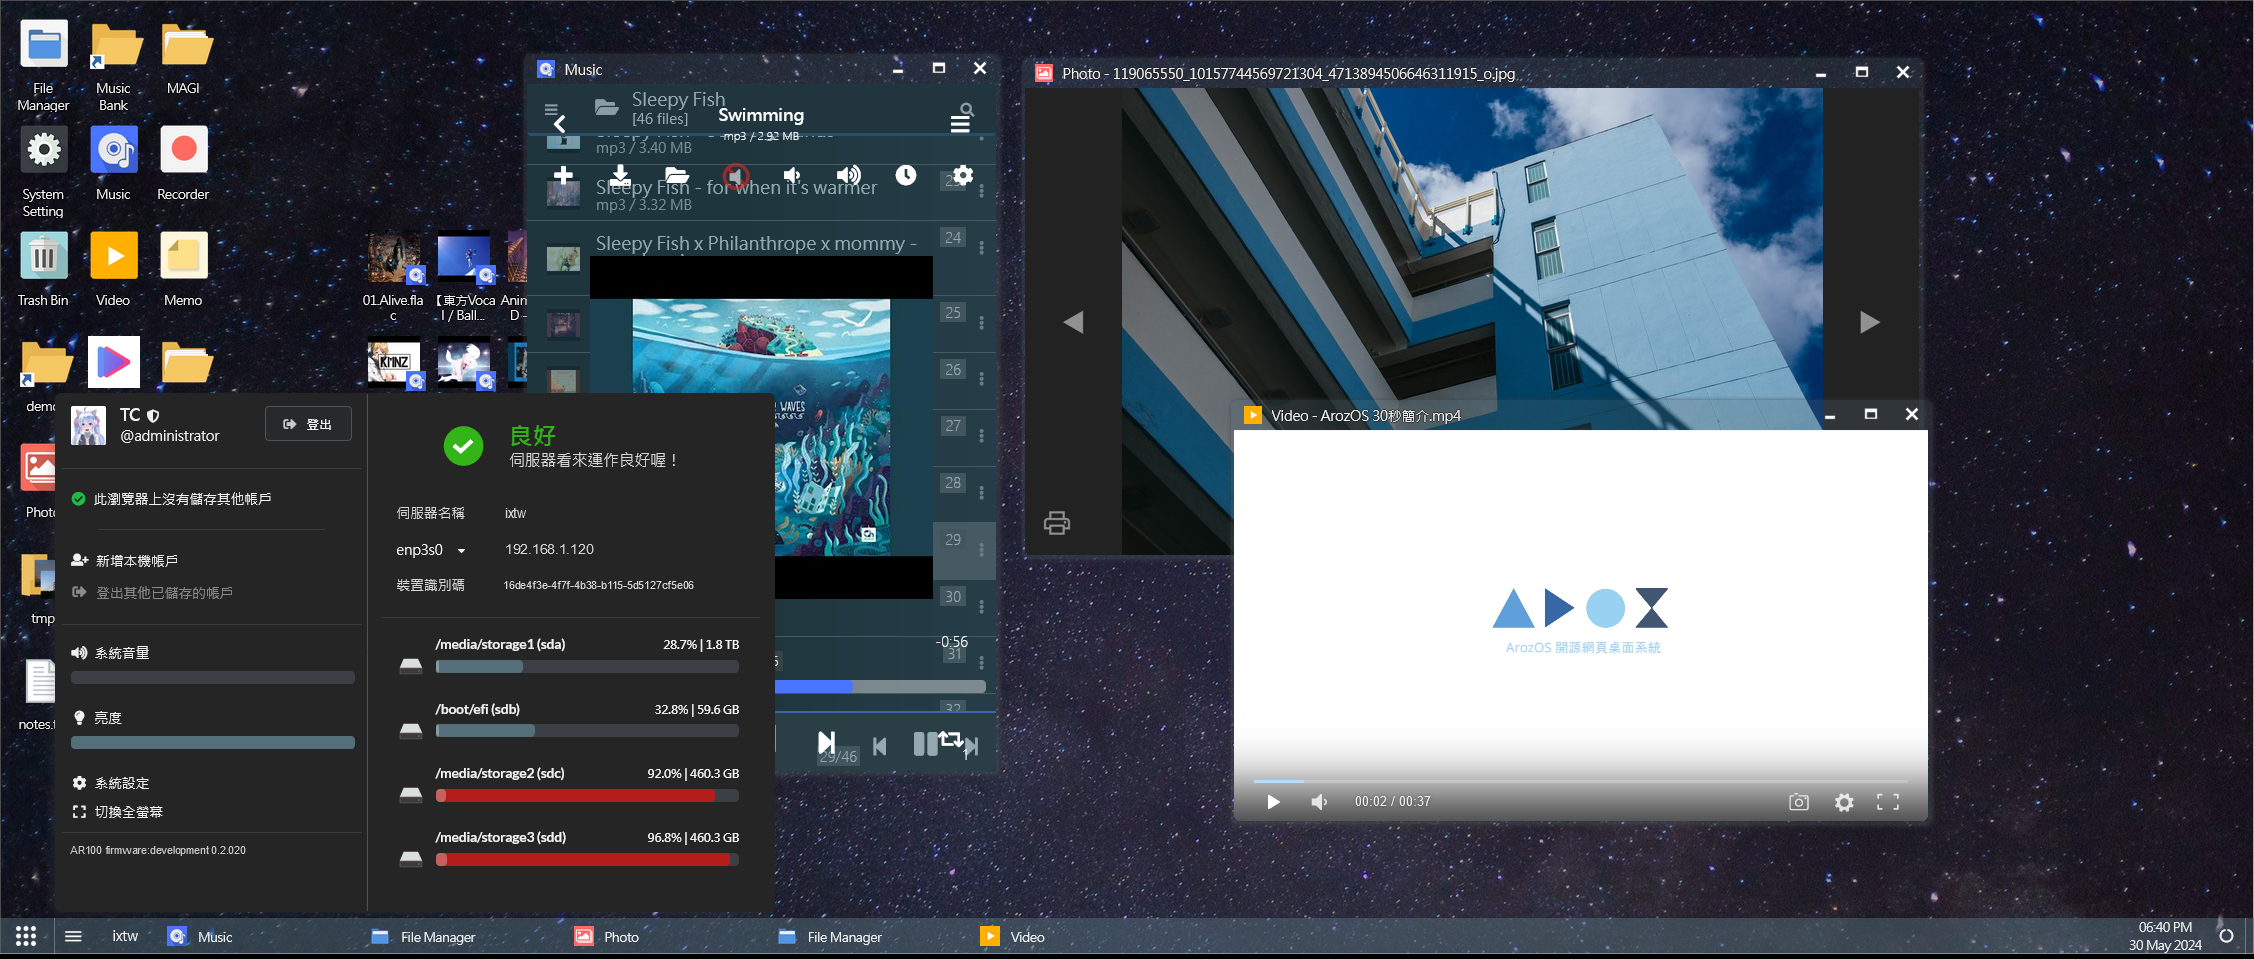Click the download icon in Music toolbar
Viewport: 2254px width, 959px height.
620,176
